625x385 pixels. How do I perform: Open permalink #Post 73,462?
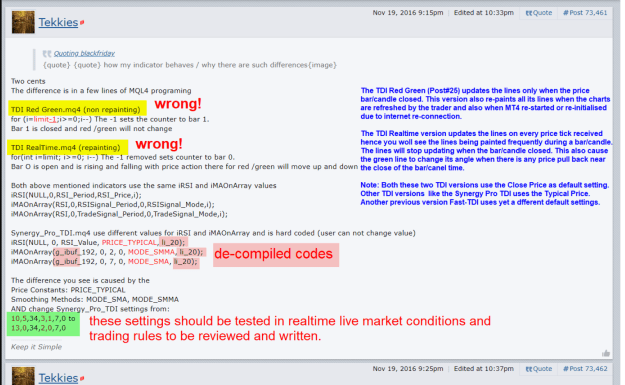[x=585, y=369]
